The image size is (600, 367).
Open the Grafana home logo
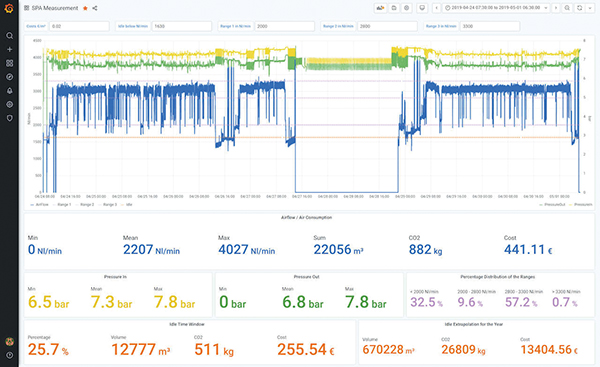(x=9, y=8)
